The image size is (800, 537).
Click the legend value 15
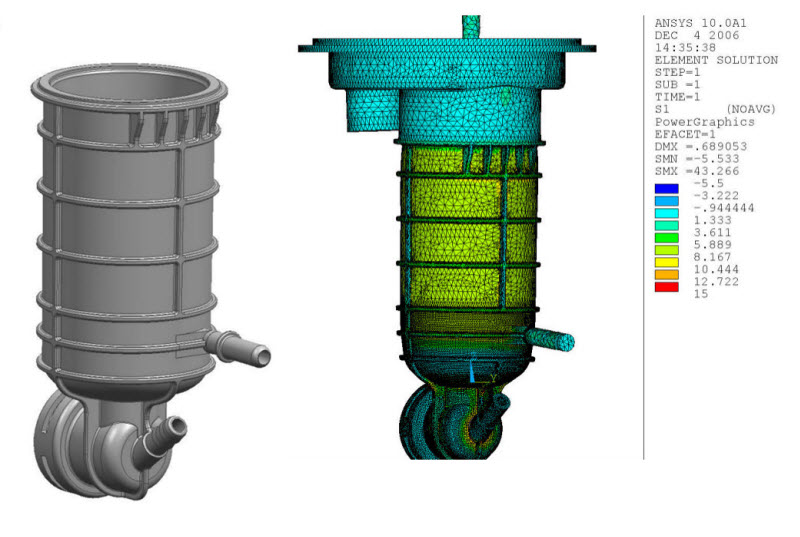(701, 294)
